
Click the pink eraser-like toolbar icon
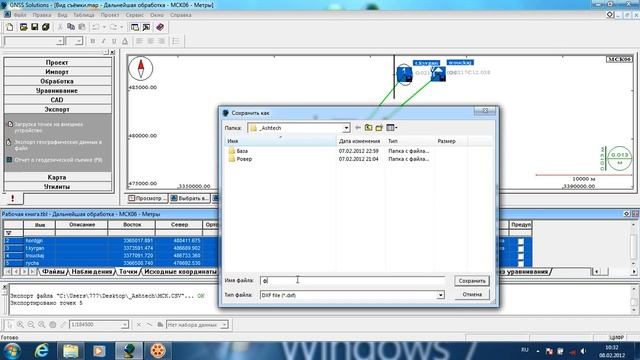160,27
